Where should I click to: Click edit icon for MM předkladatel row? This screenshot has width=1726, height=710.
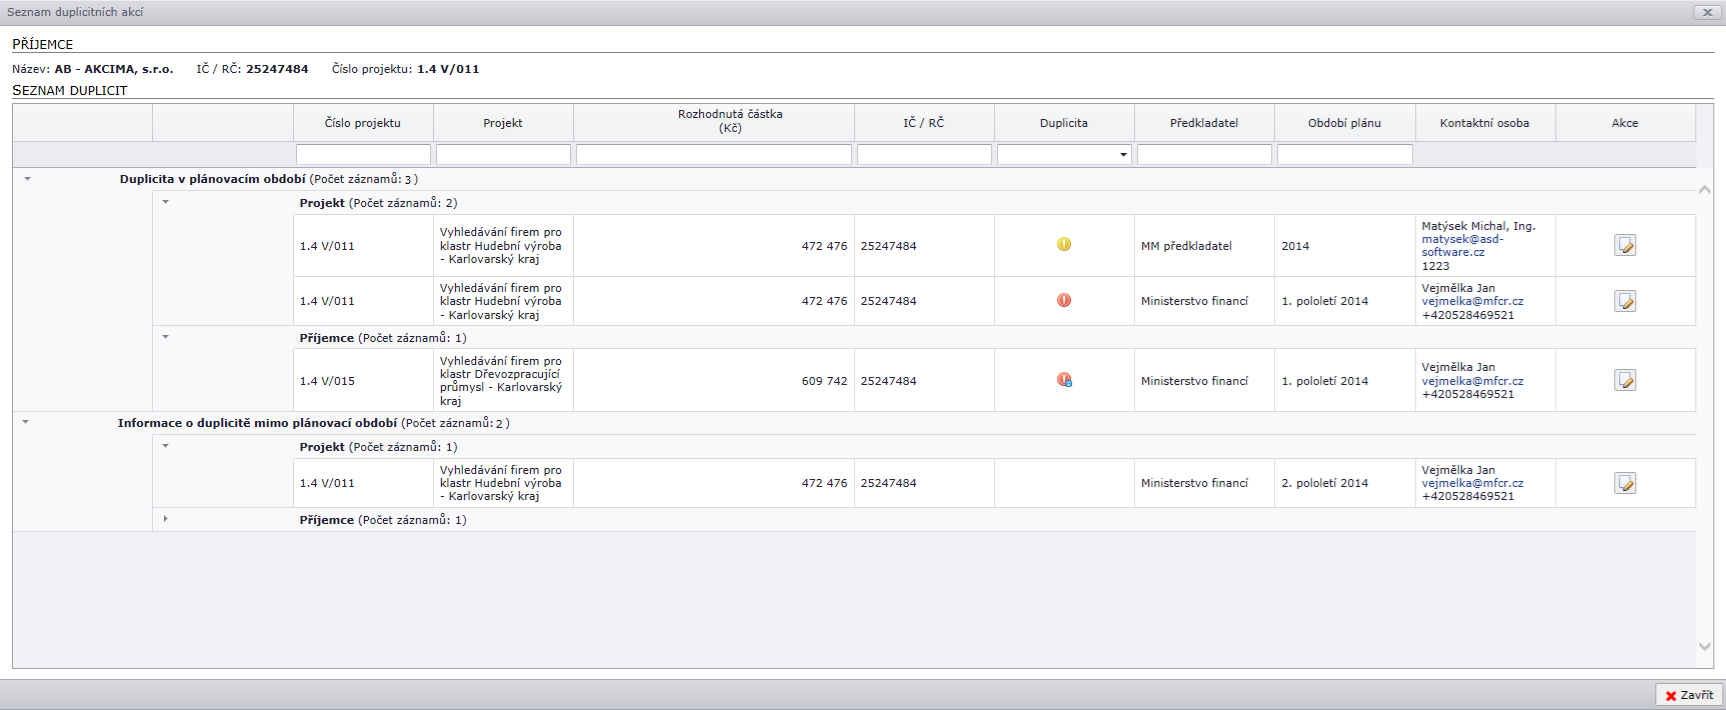pyautogui.click(x=1625, y=246)
